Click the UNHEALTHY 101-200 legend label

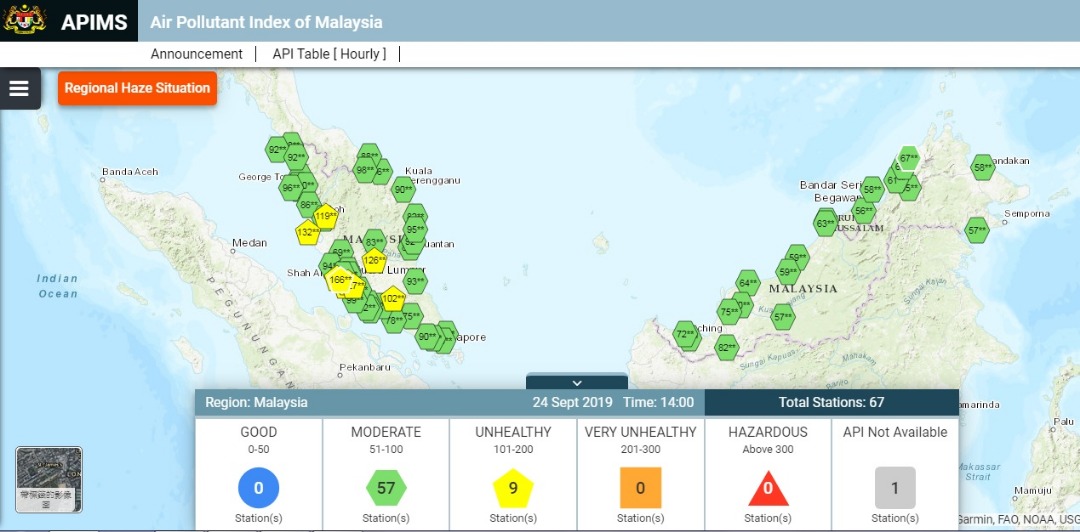click(x=513, y=440)
